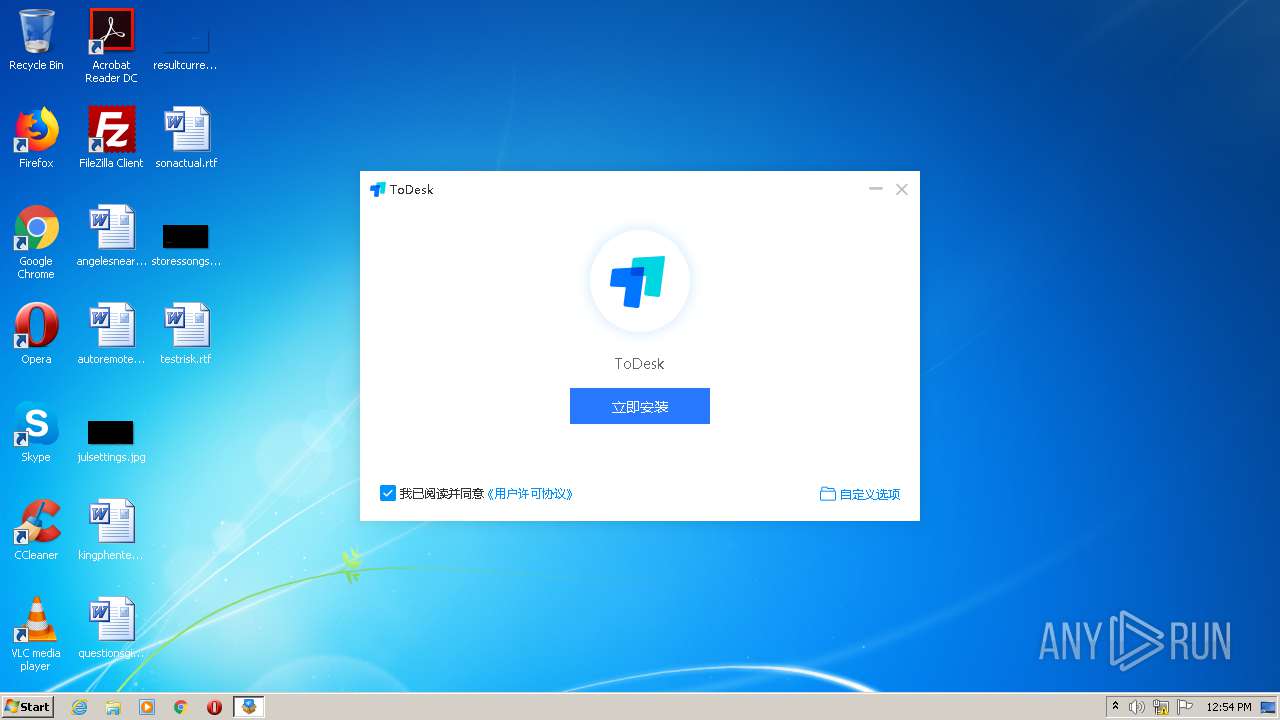Click the ToDesk title bar icon
The width and height of the screenshot is (1280, 720).
tap(377, 189)
